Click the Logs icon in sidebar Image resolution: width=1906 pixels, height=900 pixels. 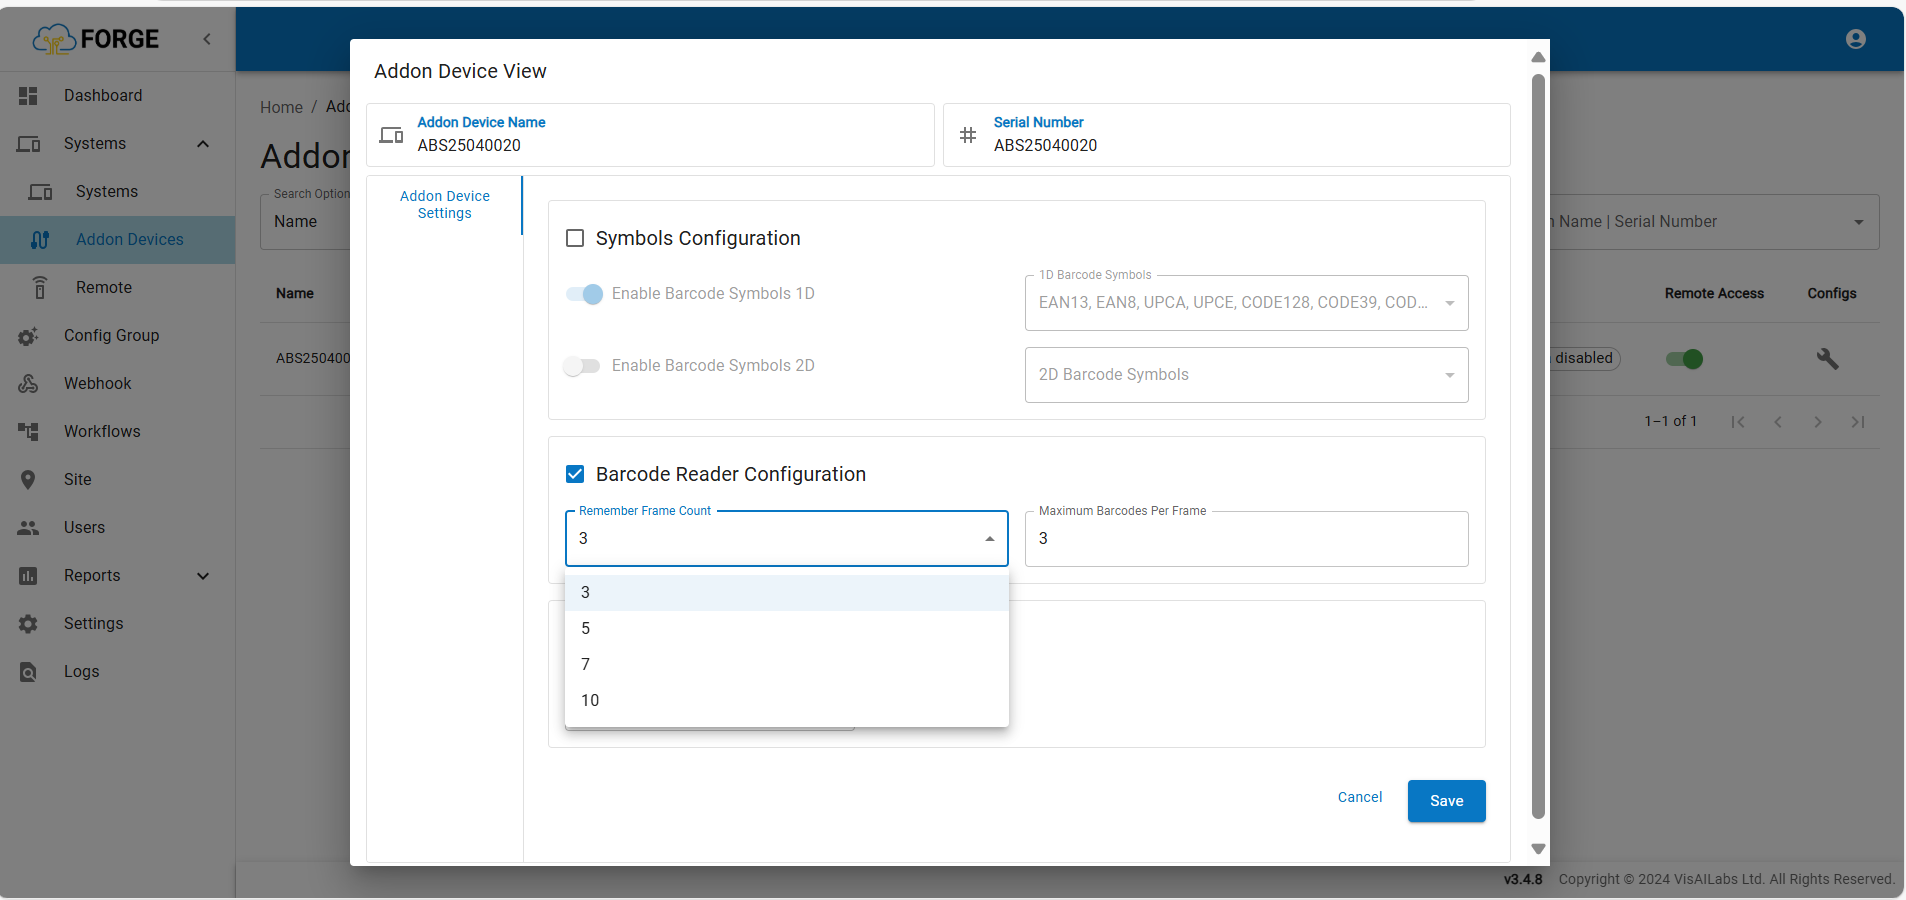tap(28, 672)
